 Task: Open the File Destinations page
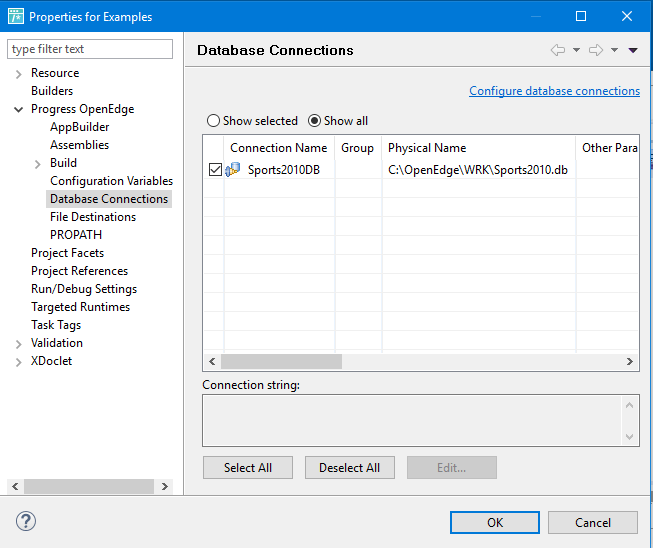click(x=93, y=217)
